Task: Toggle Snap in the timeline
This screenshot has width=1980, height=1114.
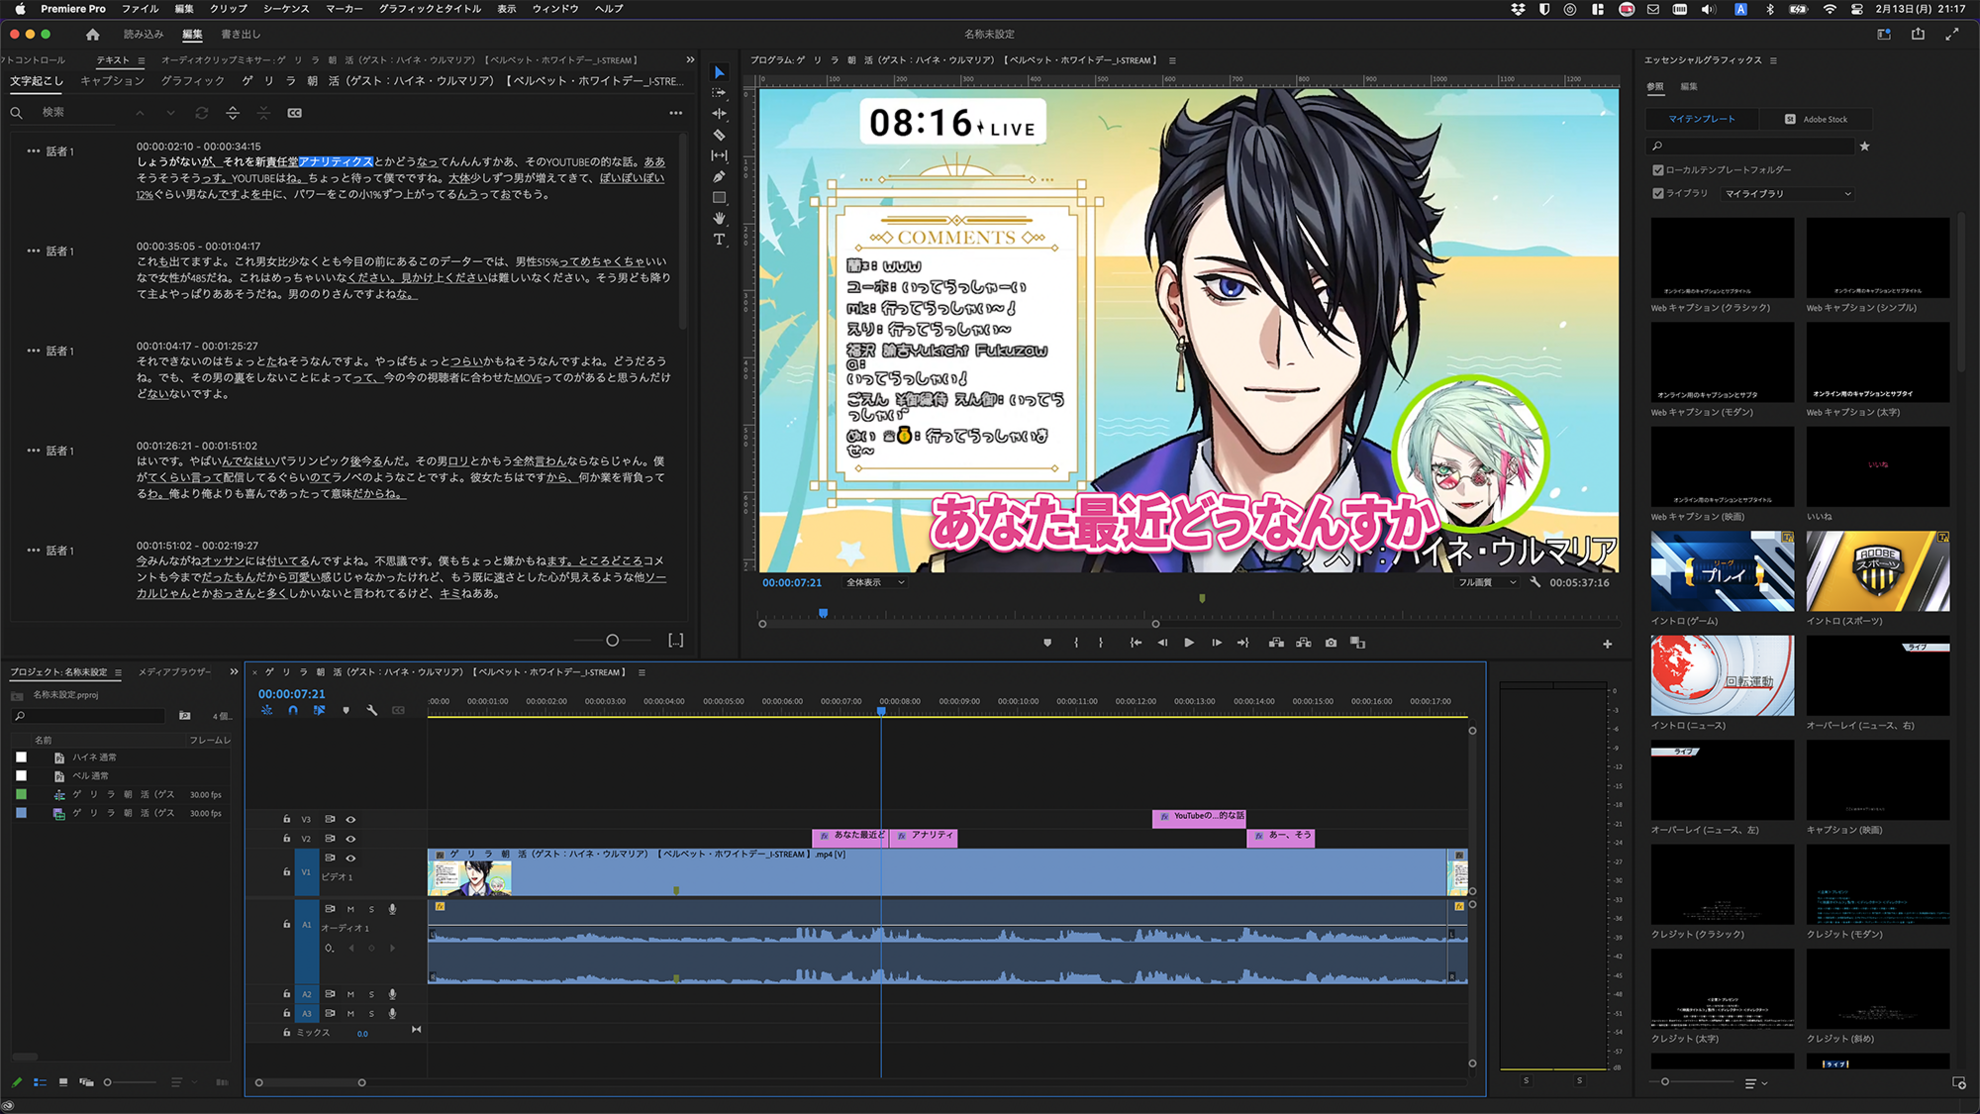Action: coord(293,710)
